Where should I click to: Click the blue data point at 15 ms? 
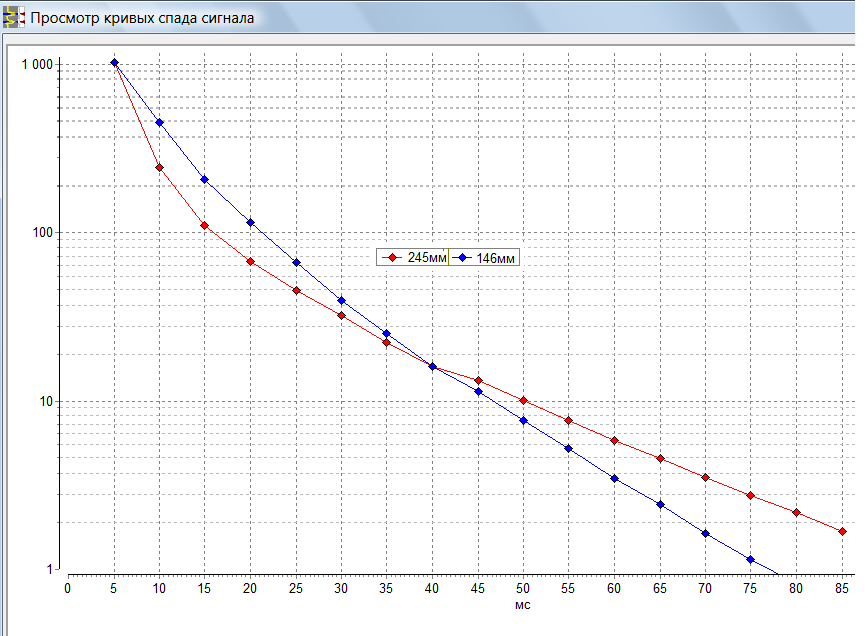[205, 179]
